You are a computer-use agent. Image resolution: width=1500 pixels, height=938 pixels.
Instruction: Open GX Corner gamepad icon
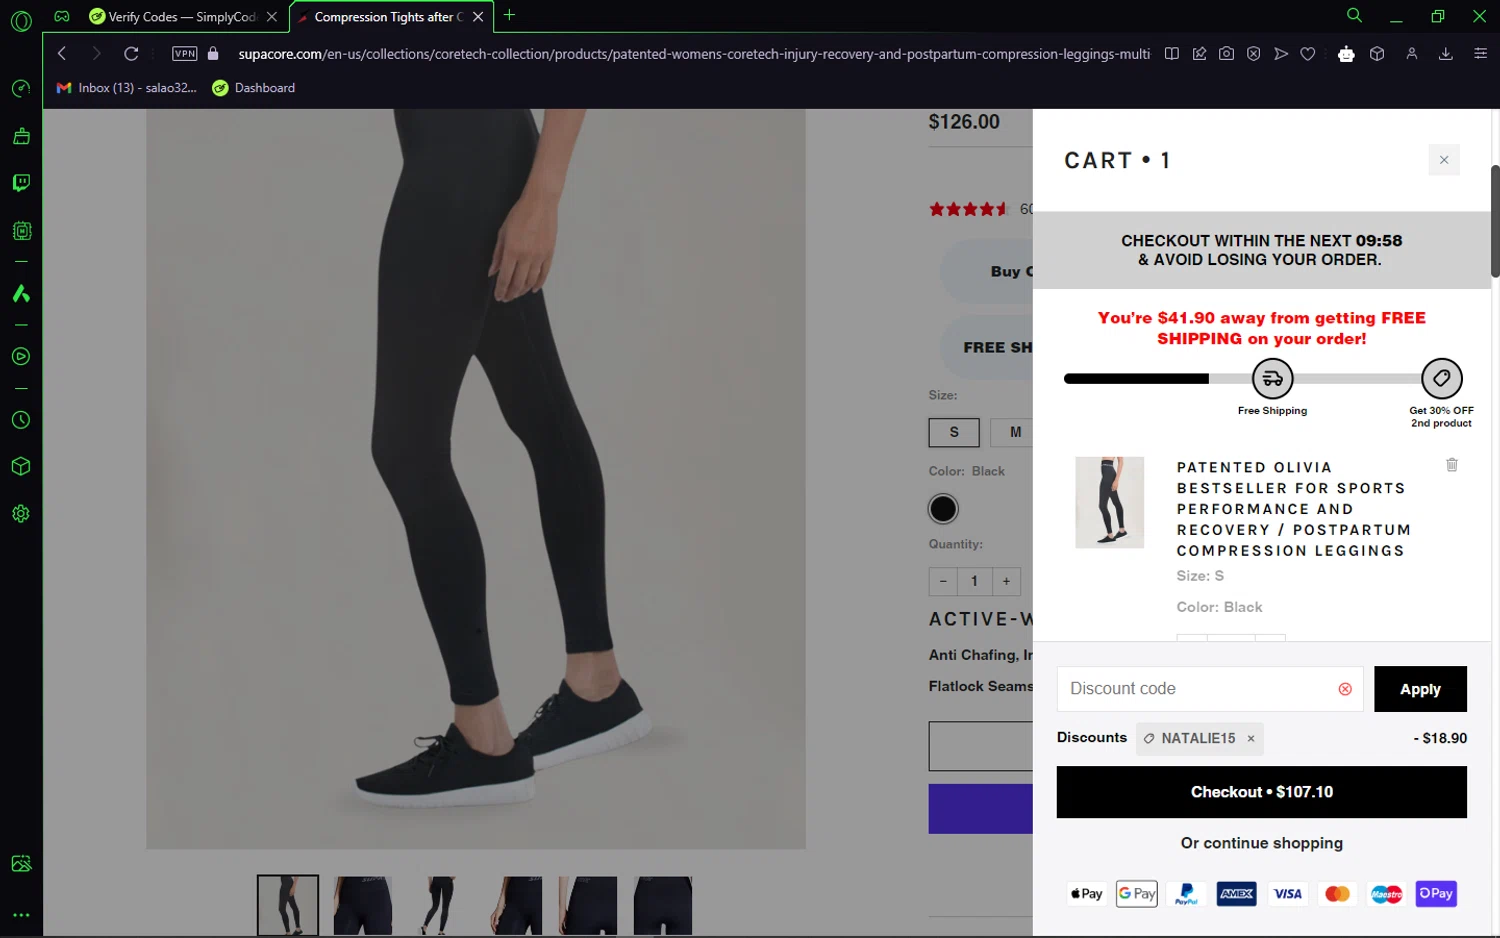pos(62,16)
